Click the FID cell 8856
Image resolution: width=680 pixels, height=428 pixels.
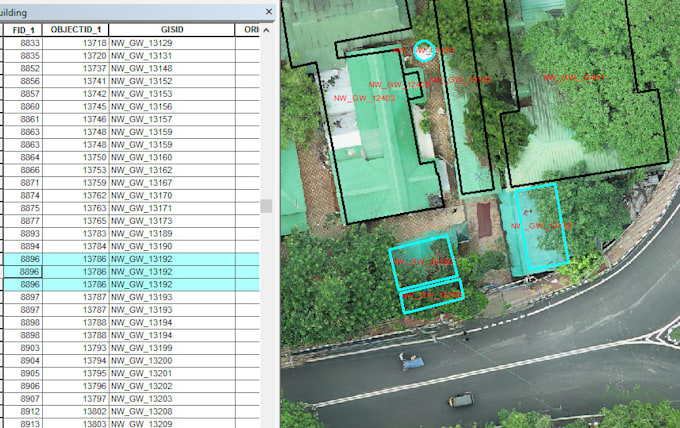[23, 81]
